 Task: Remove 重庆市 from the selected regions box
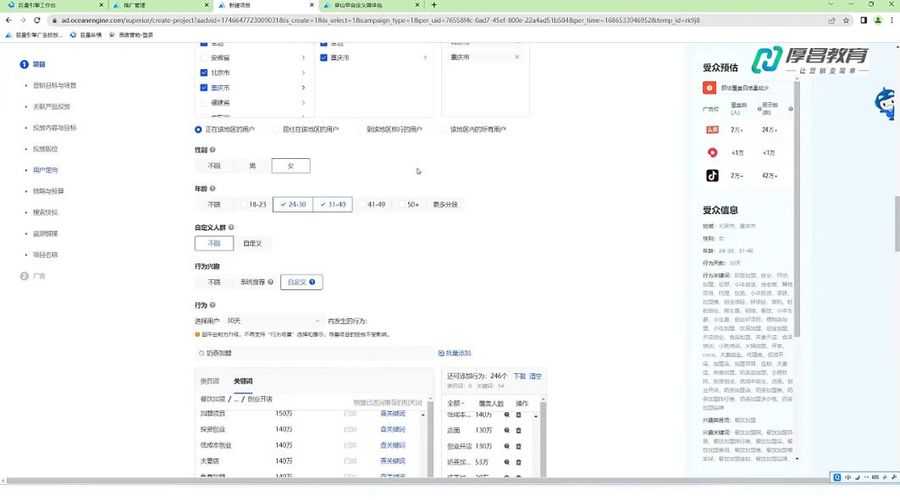[x=517, y=57]
